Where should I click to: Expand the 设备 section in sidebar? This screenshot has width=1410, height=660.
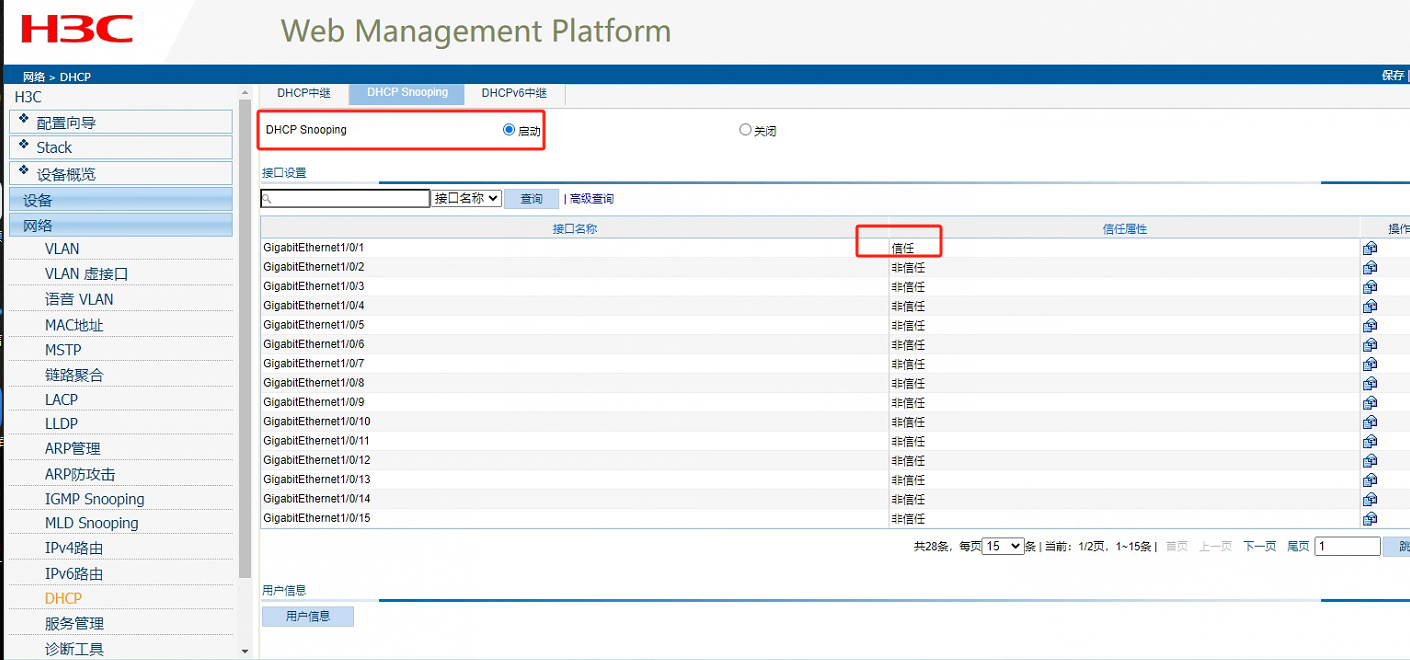pyautogui.click(x=121, y=200)
